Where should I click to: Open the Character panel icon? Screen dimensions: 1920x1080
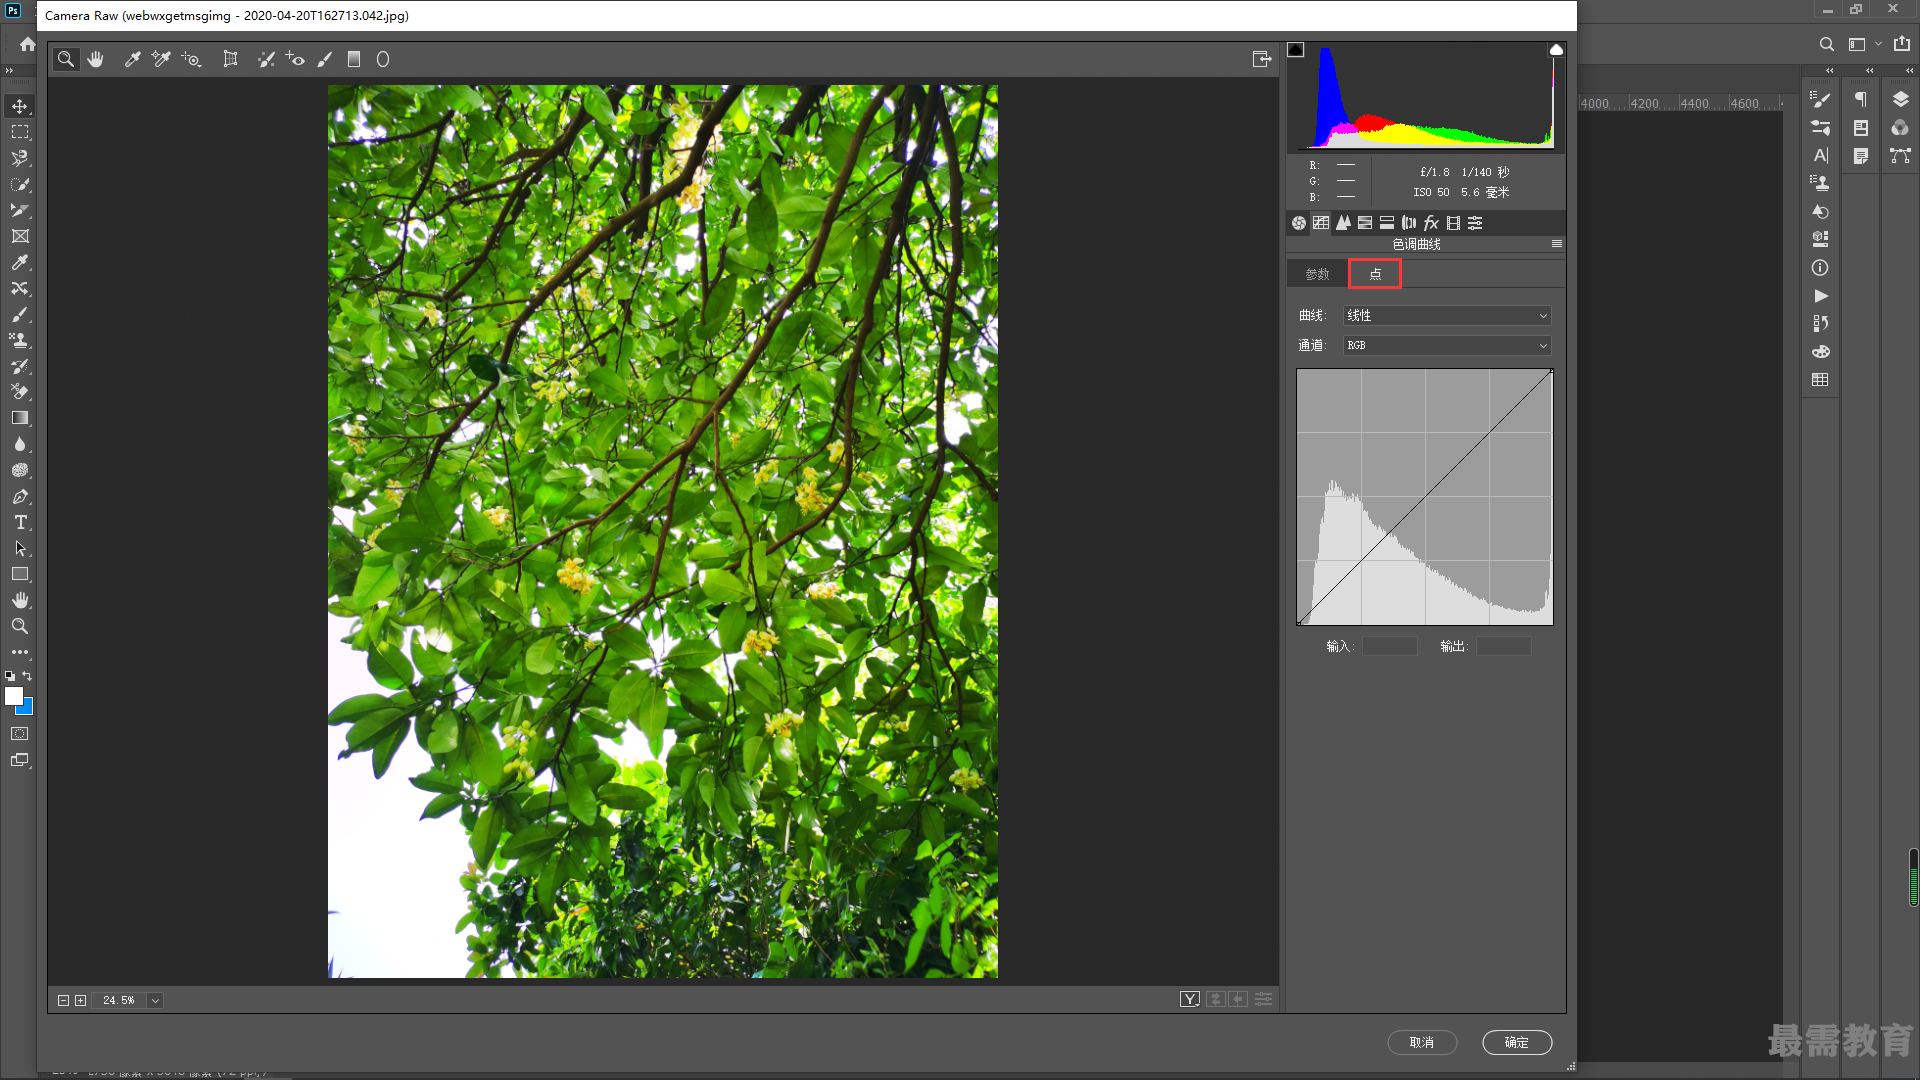point(1821,155)
